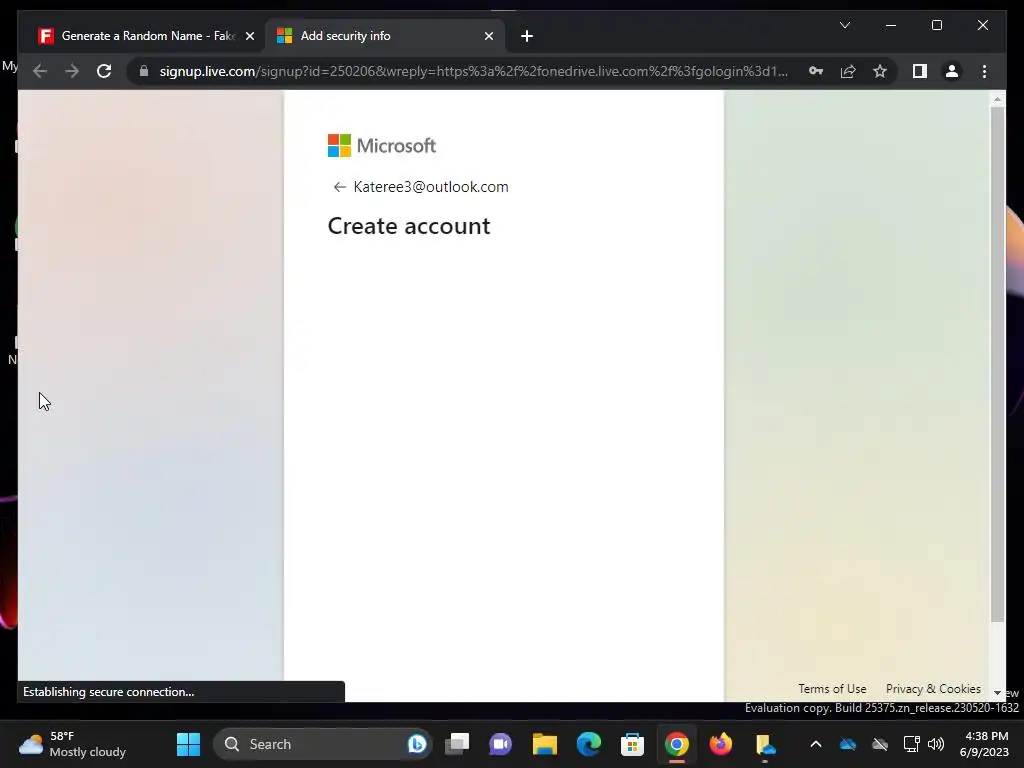Bookmark this tab with star icon
The image size is (1024, 768).
[880, 71]
